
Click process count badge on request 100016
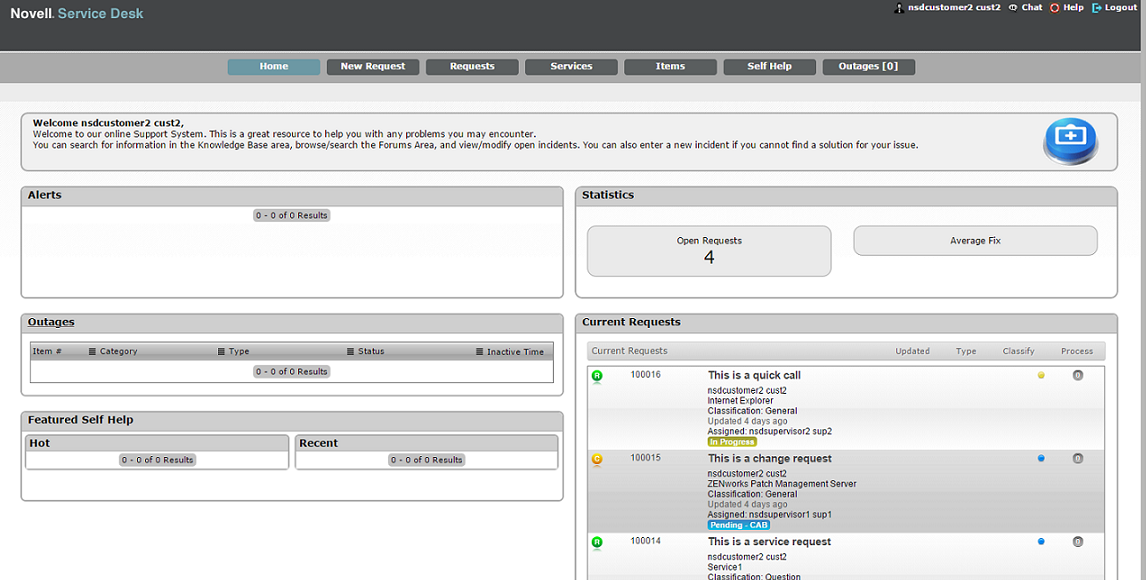tap(1077, 375)
